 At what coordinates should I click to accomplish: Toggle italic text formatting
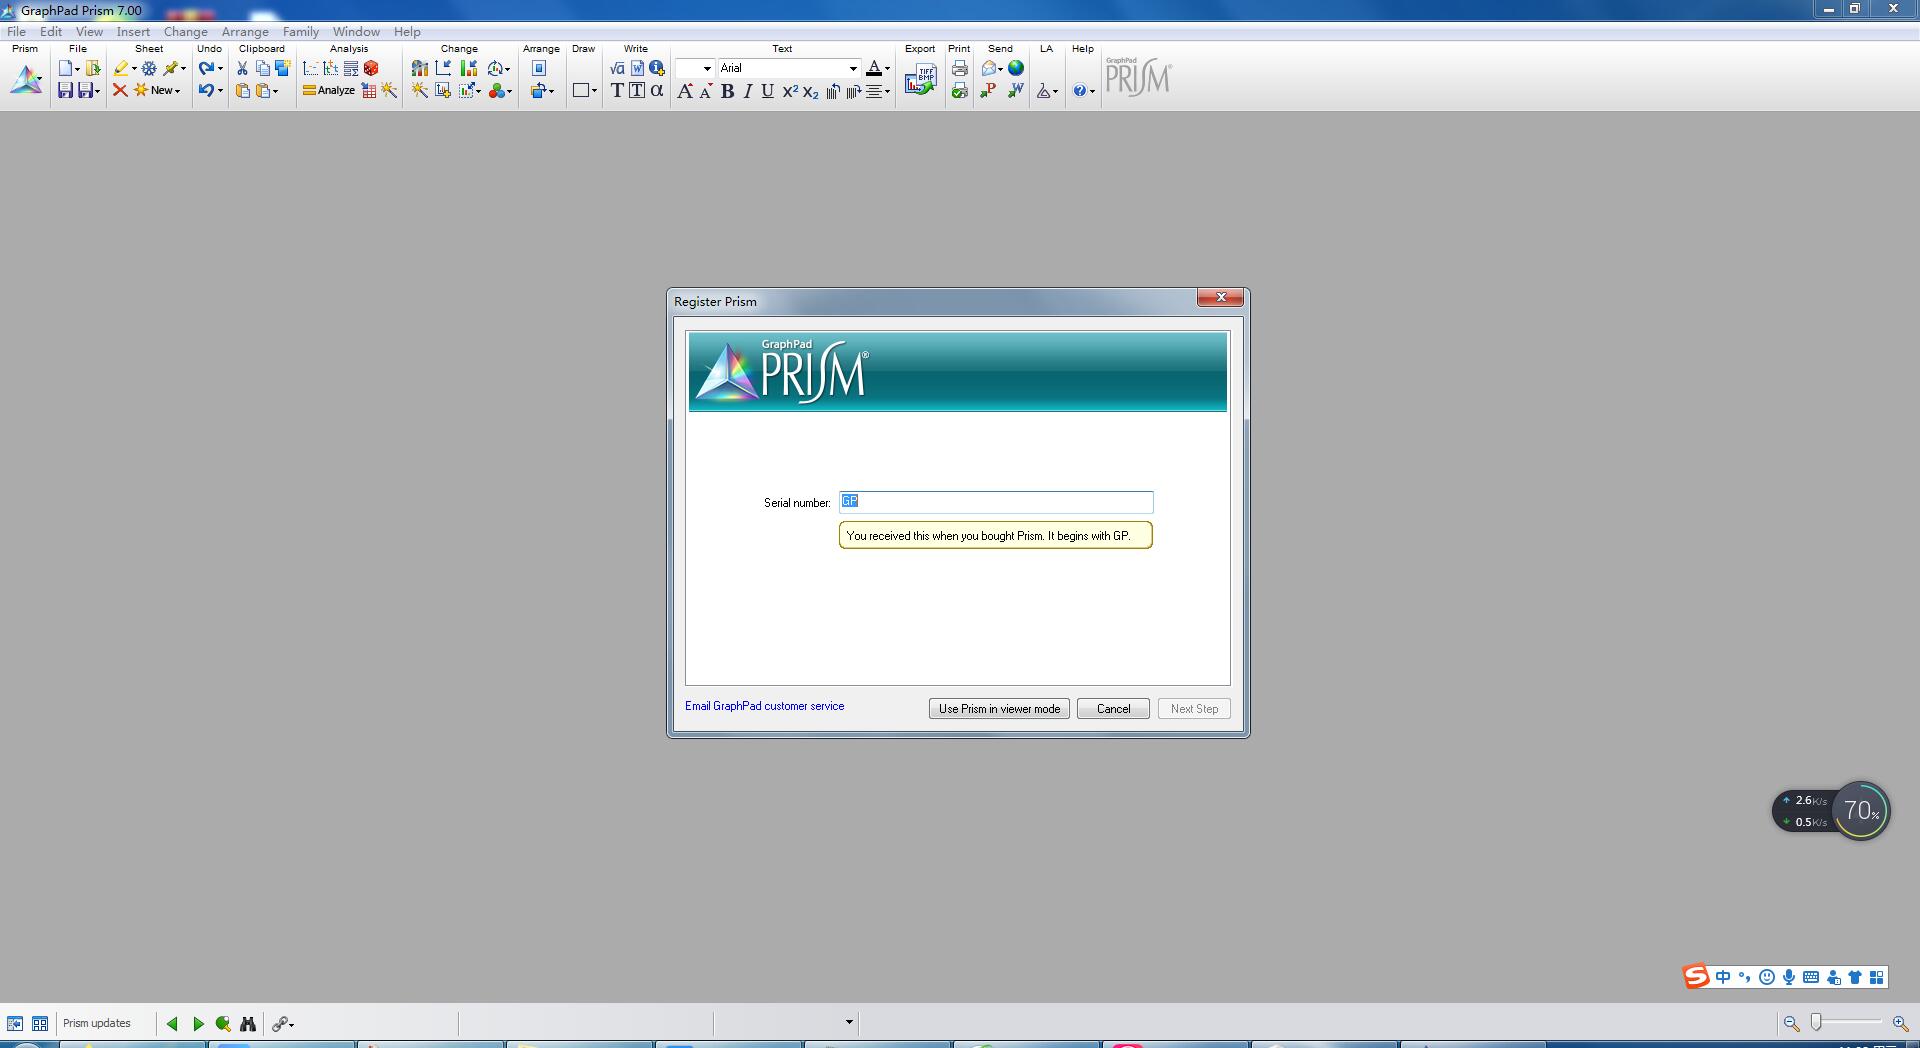click(x=747, y=92)
